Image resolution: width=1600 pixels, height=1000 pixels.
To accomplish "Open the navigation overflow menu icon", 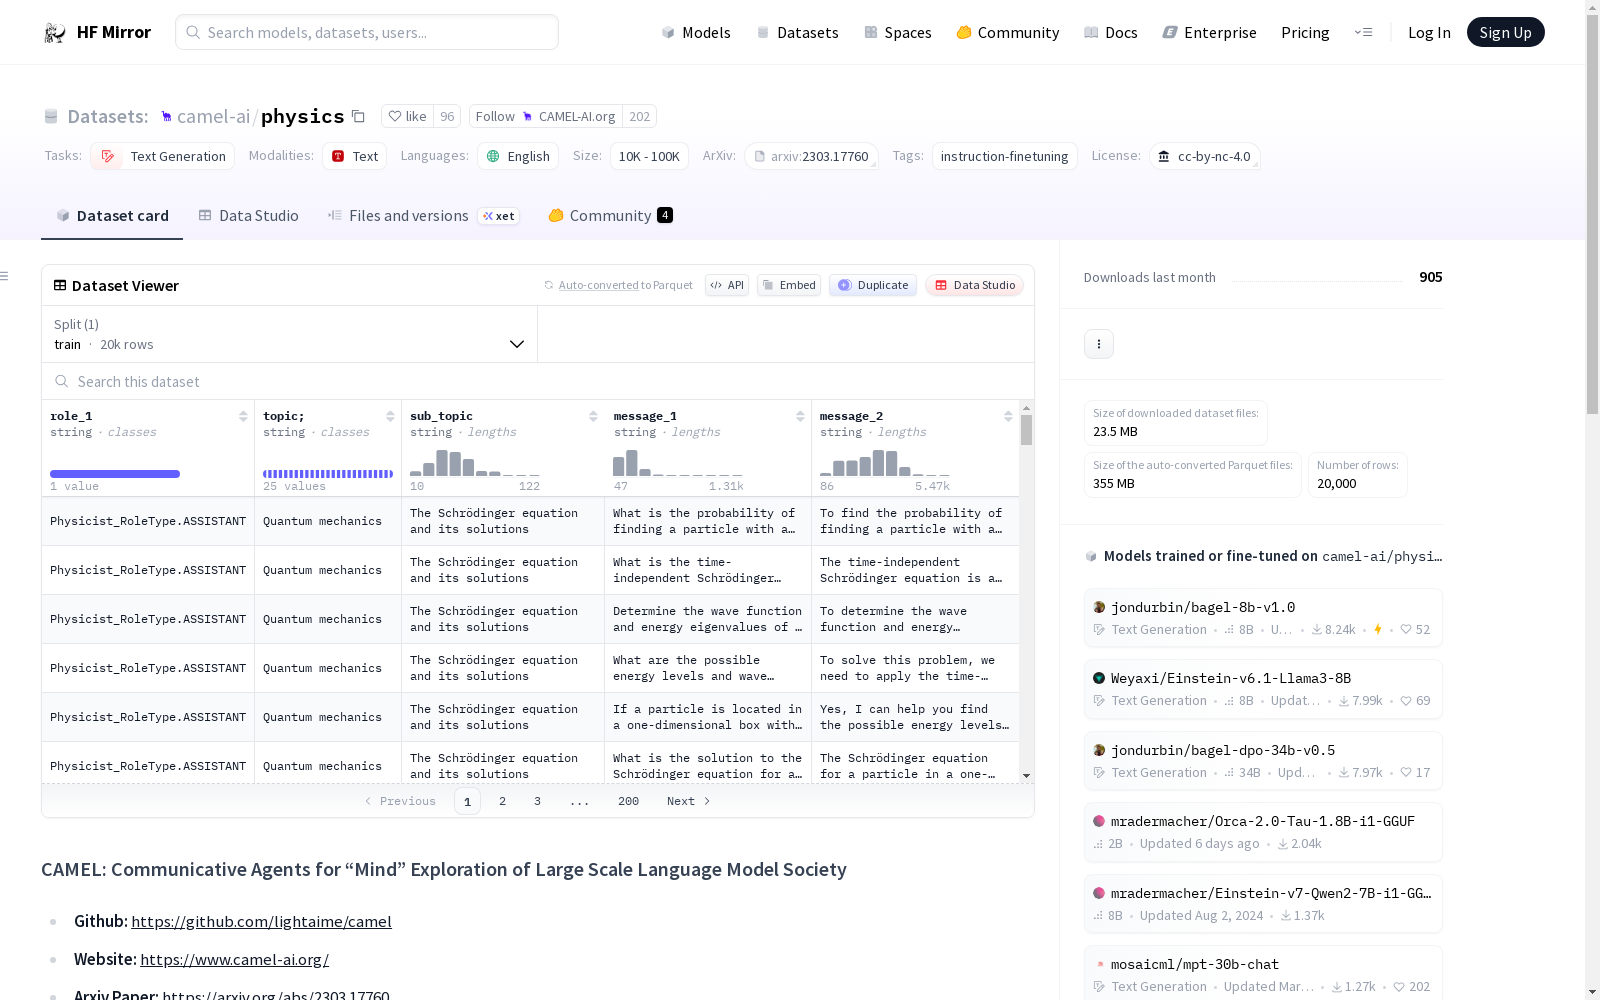I will [x=1363, y=33].
